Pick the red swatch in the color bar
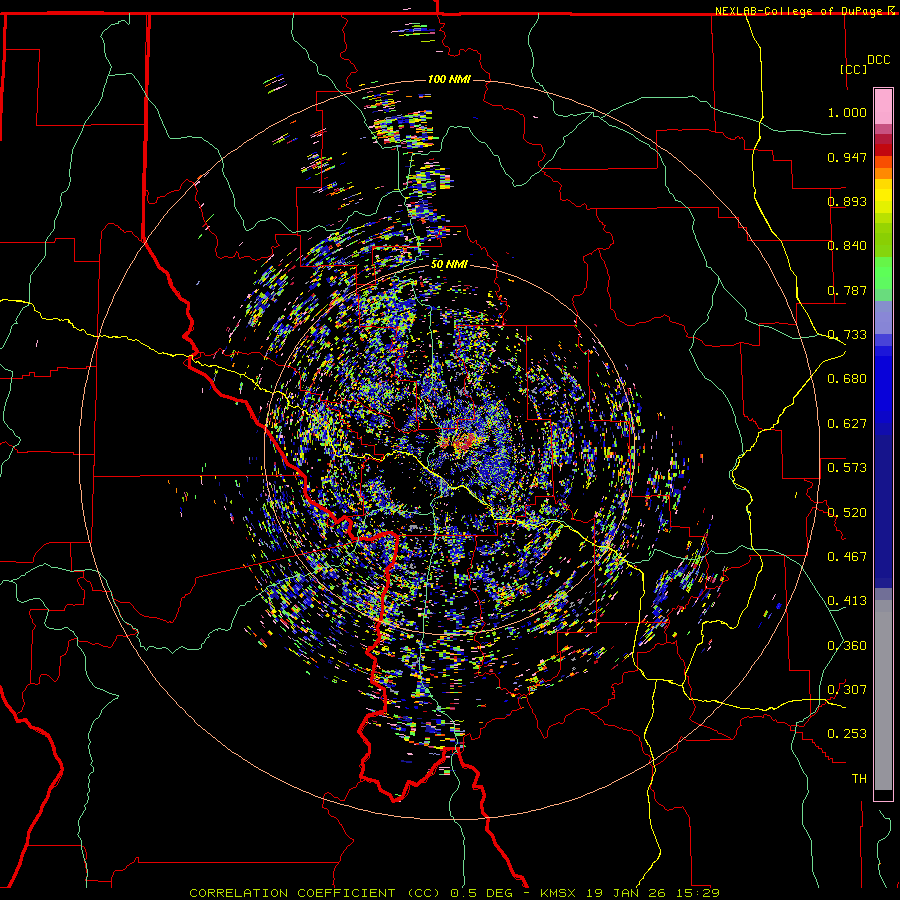 [x=883, y=149]
